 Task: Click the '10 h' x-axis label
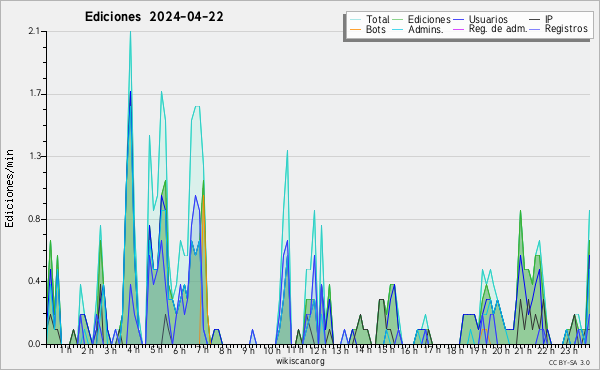click(x=272, y=350)
